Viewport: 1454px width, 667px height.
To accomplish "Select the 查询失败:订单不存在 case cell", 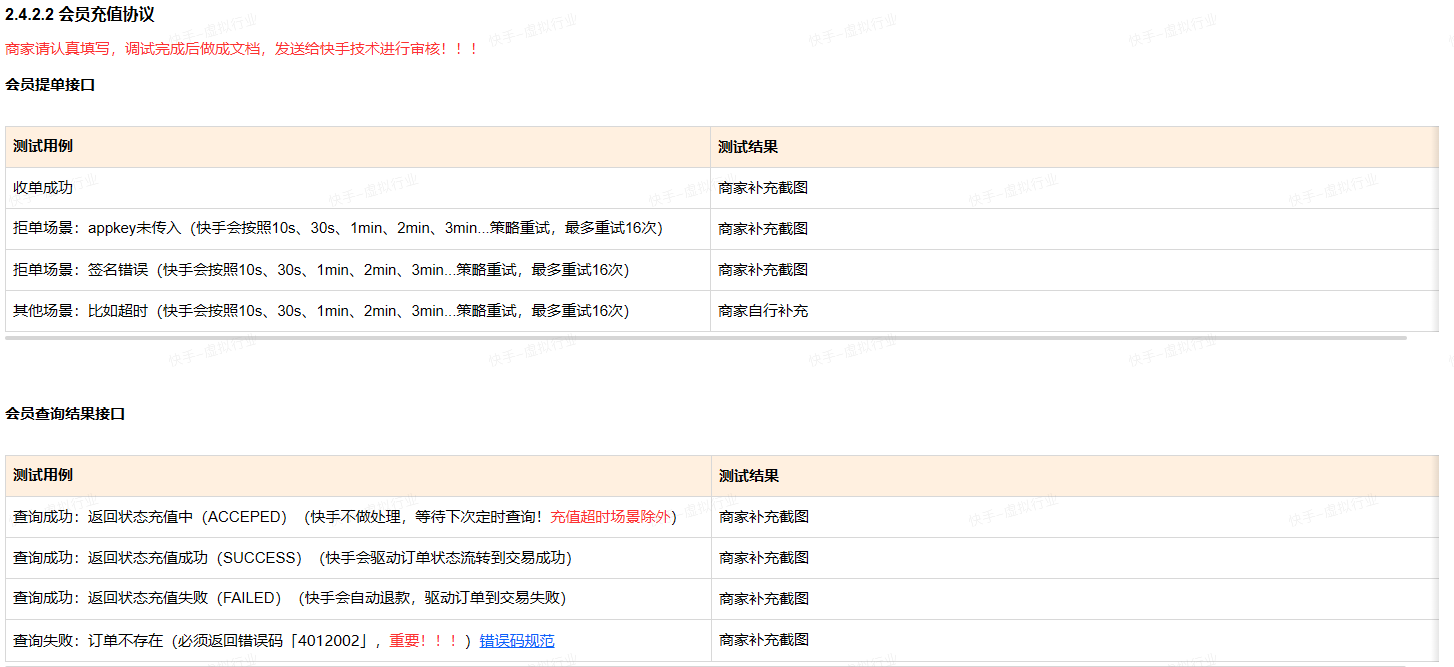I will pyautogui.click(x=358, y=640).
